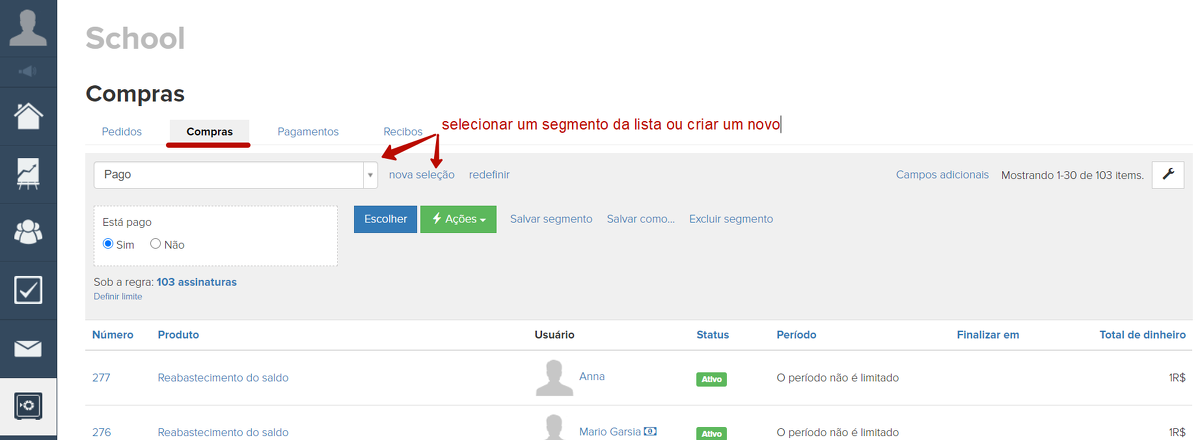Click the megaphone notifications icon

point(28,71)
